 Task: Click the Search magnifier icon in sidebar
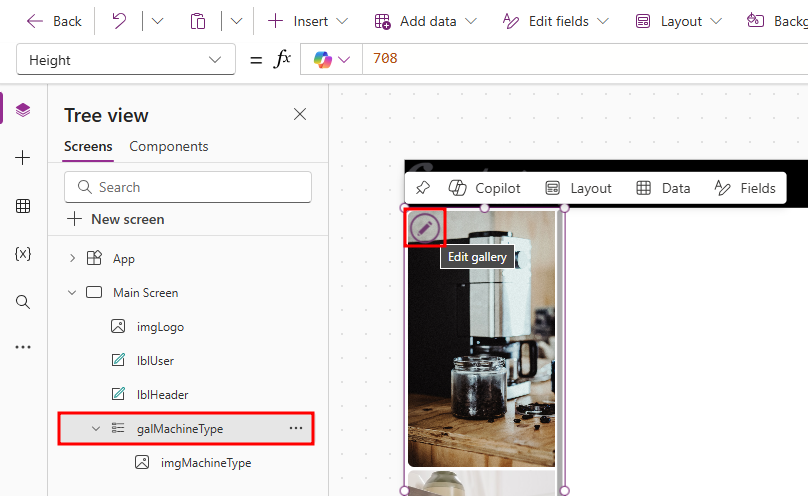coord(23,302)
